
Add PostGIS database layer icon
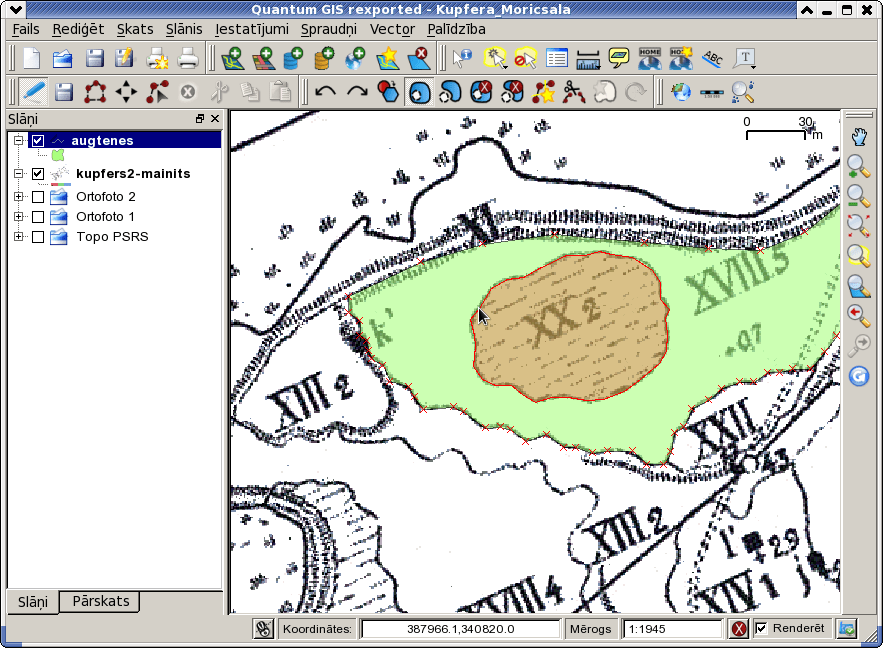coord(293,59)
